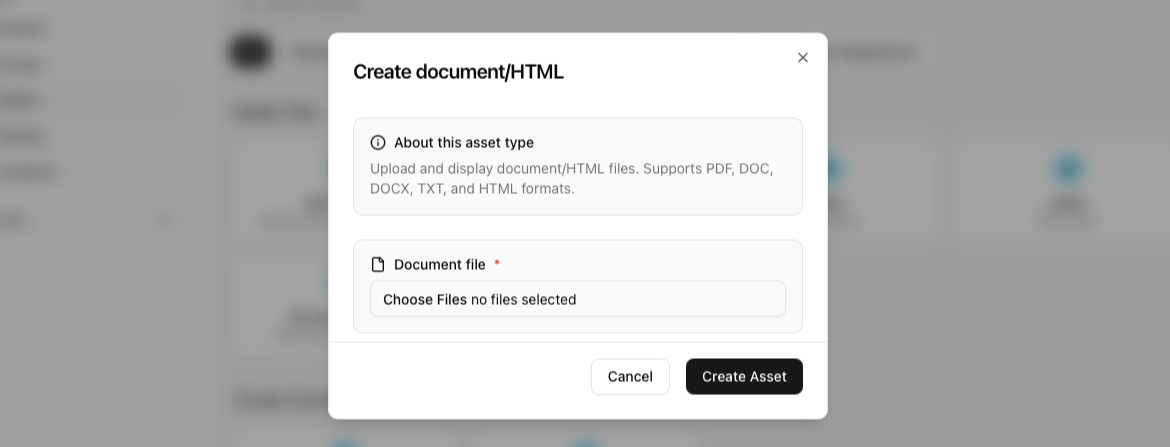The image size is (1170, 447).
Task: Click the topmost blurred left sidebar item
Action: pos(22,28)
